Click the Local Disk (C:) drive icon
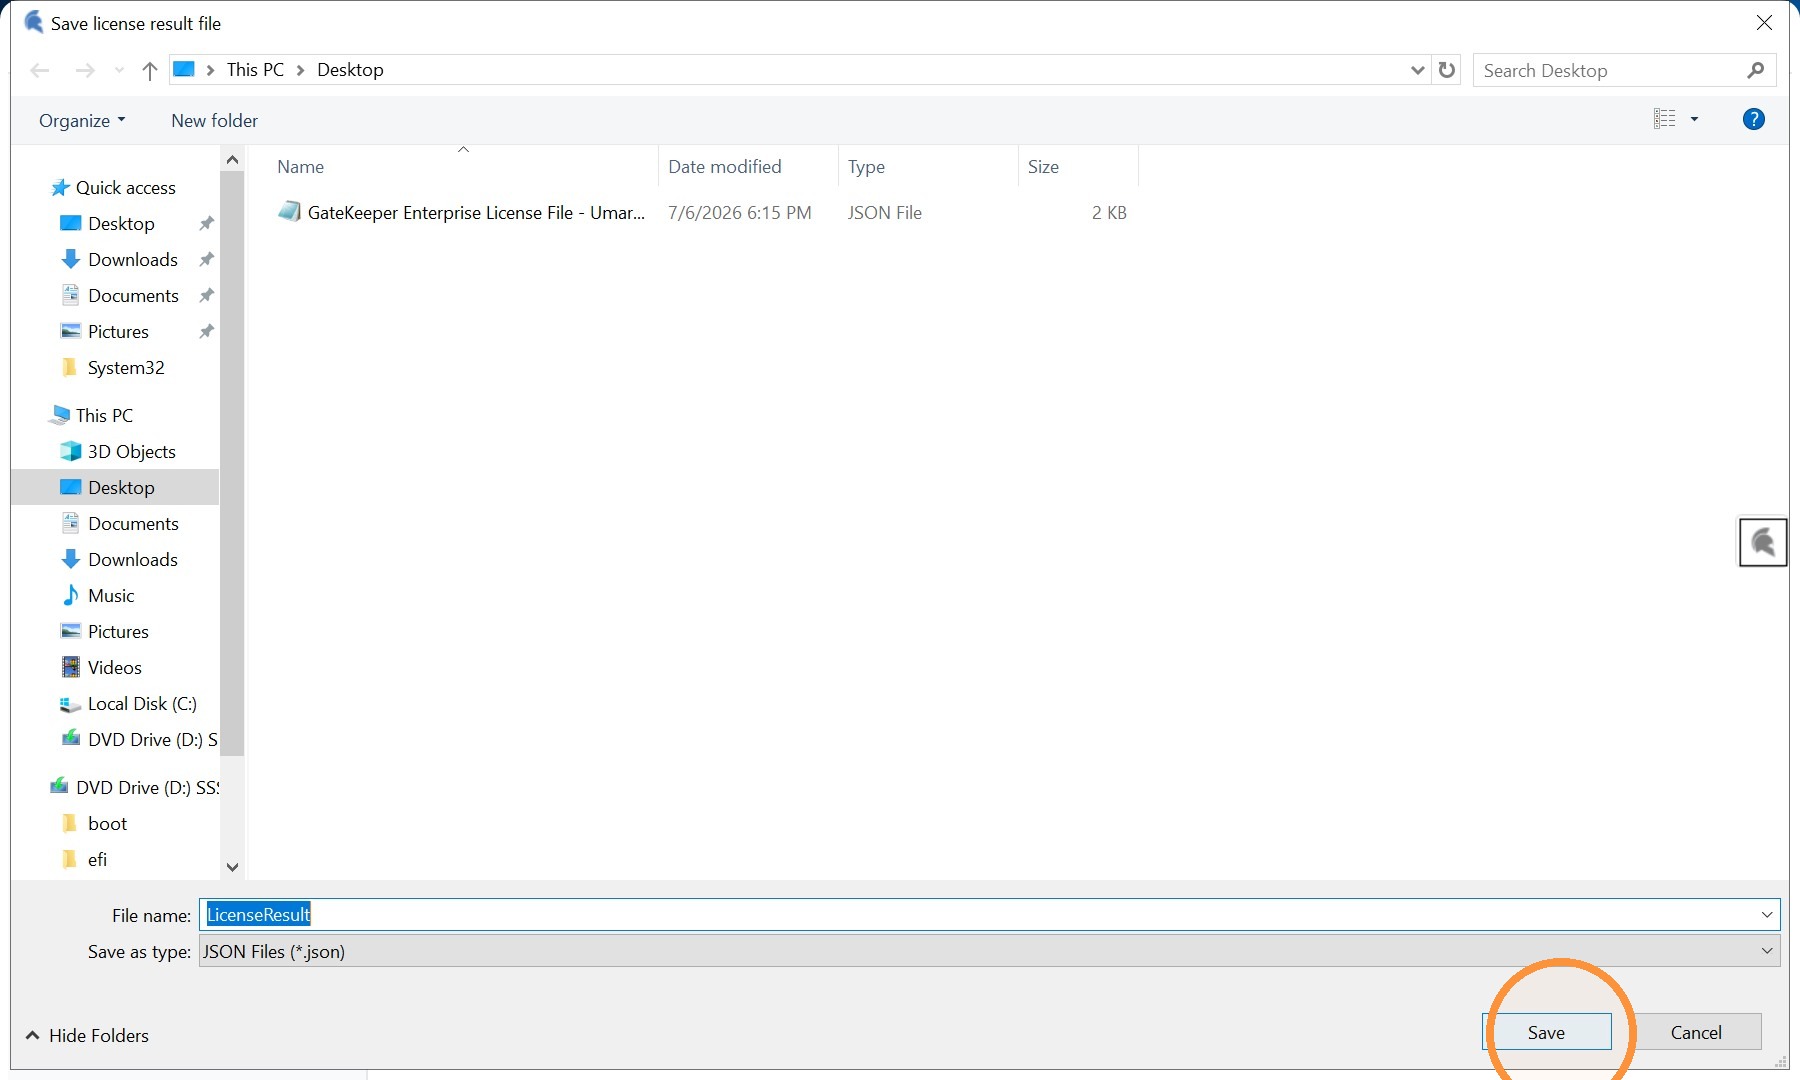Viewport: 1800px width, 1080px height. point(71,704)
